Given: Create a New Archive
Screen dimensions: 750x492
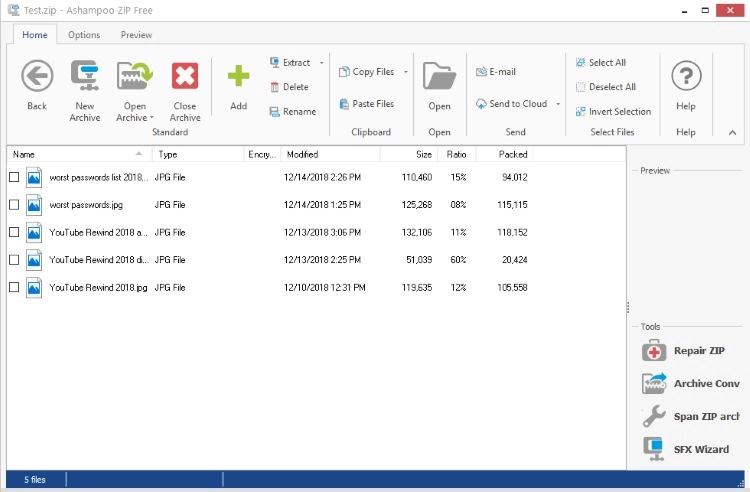Looking at the screenshot, I should point(85,91).
